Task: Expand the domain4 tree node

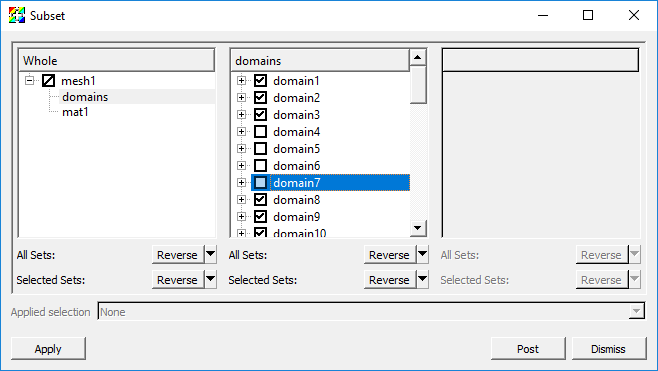Action: (x=241, y=132)
